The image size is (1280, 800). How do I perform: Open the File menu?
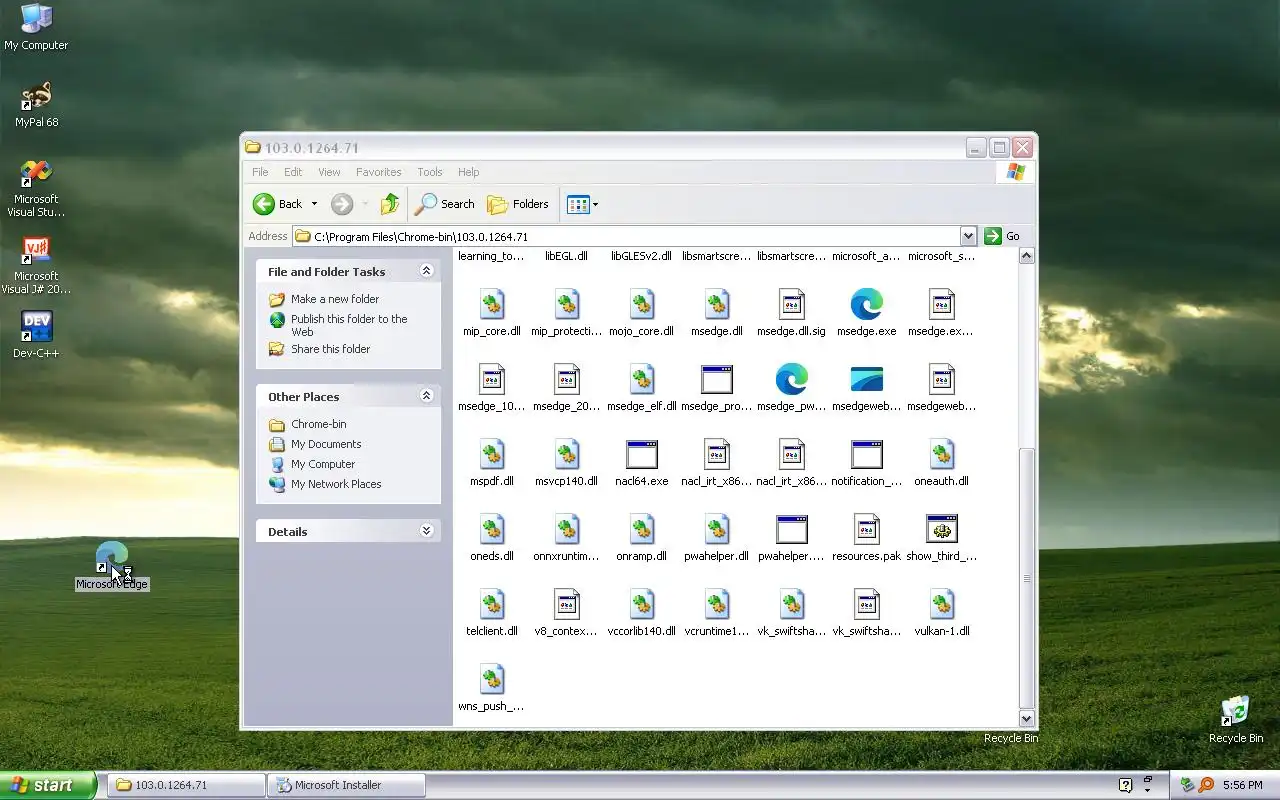pyautogui.click(x=260, y=172)
